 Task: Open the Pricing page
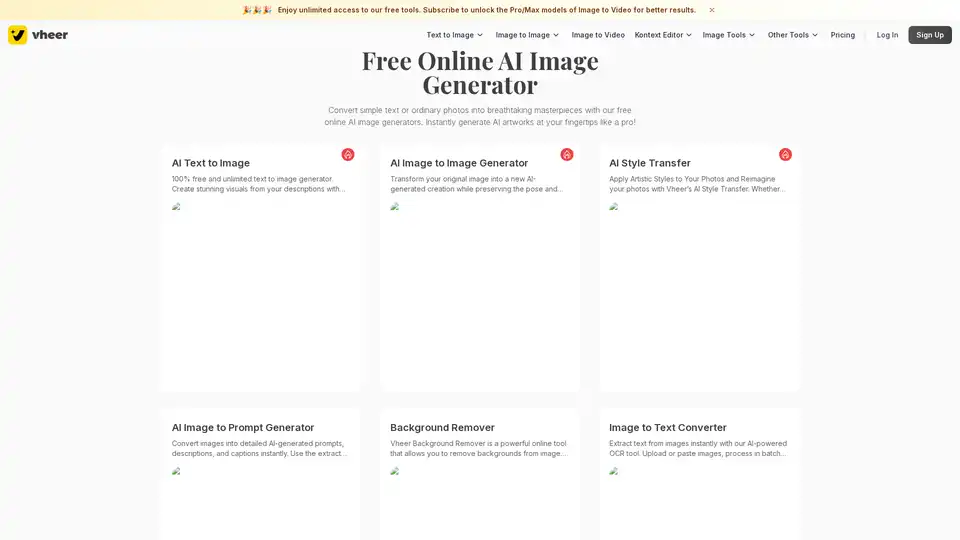(842, 35)
